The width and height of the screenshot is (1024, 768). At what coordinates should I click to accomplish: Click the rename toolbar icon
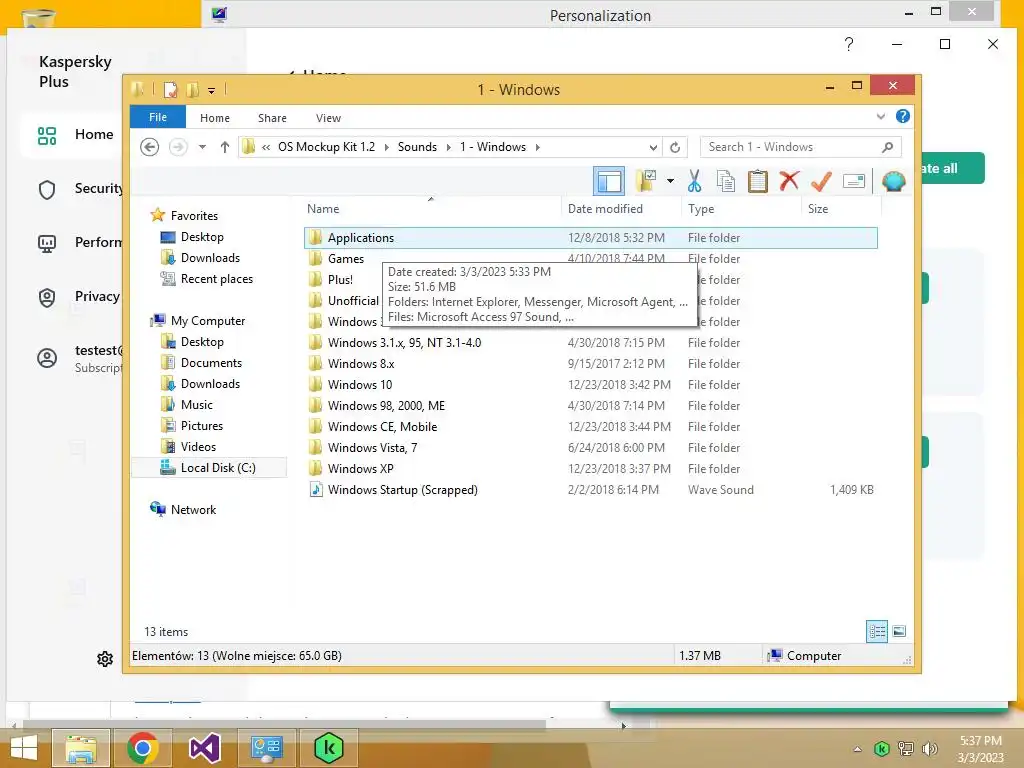point(854,181)
